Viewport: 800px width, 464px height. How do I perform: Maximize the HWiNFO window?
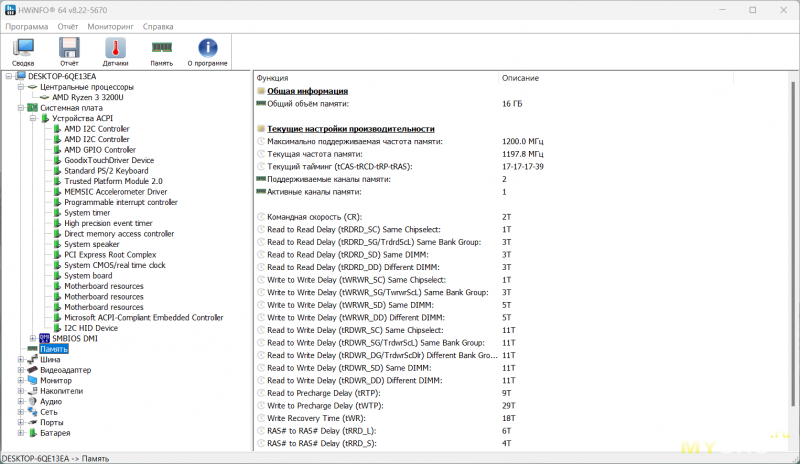pos(753,10)
